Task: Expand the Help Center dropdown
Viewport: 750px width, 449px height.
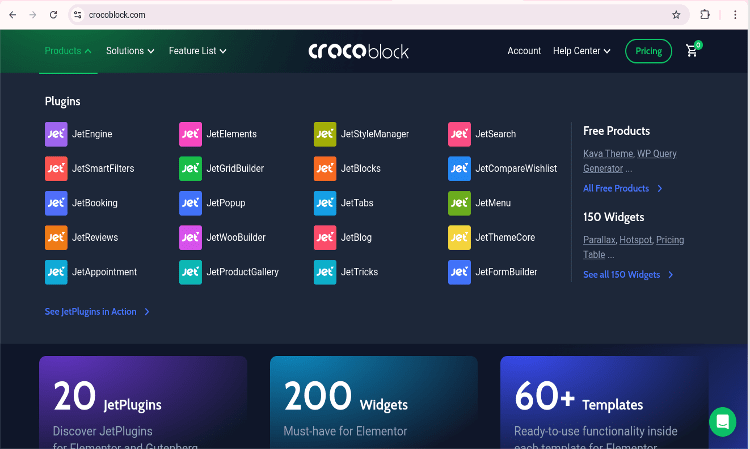Action: (582, 51)
